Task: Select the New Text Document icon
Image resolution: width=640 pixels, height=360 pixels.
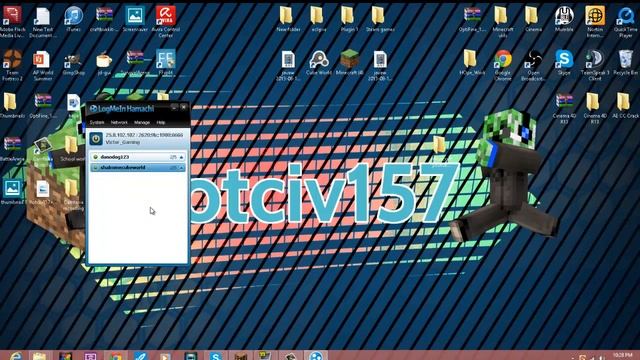Action: pos(42,22)
